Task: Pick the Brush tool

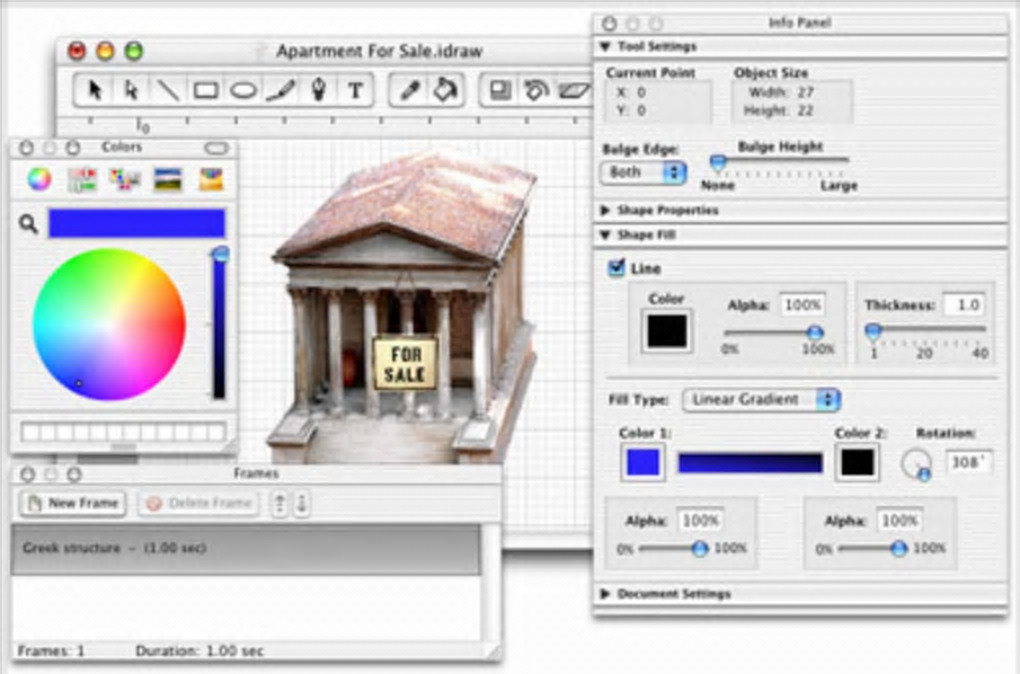Action: pos(281,90)
